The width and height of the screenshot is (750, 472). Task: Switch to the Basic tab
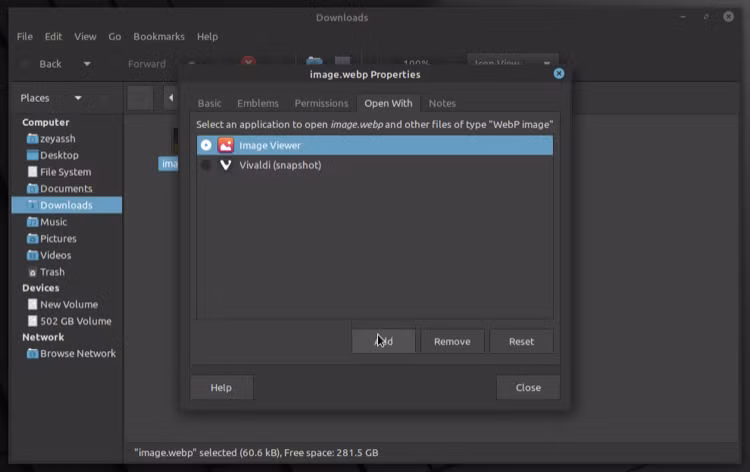210,103
